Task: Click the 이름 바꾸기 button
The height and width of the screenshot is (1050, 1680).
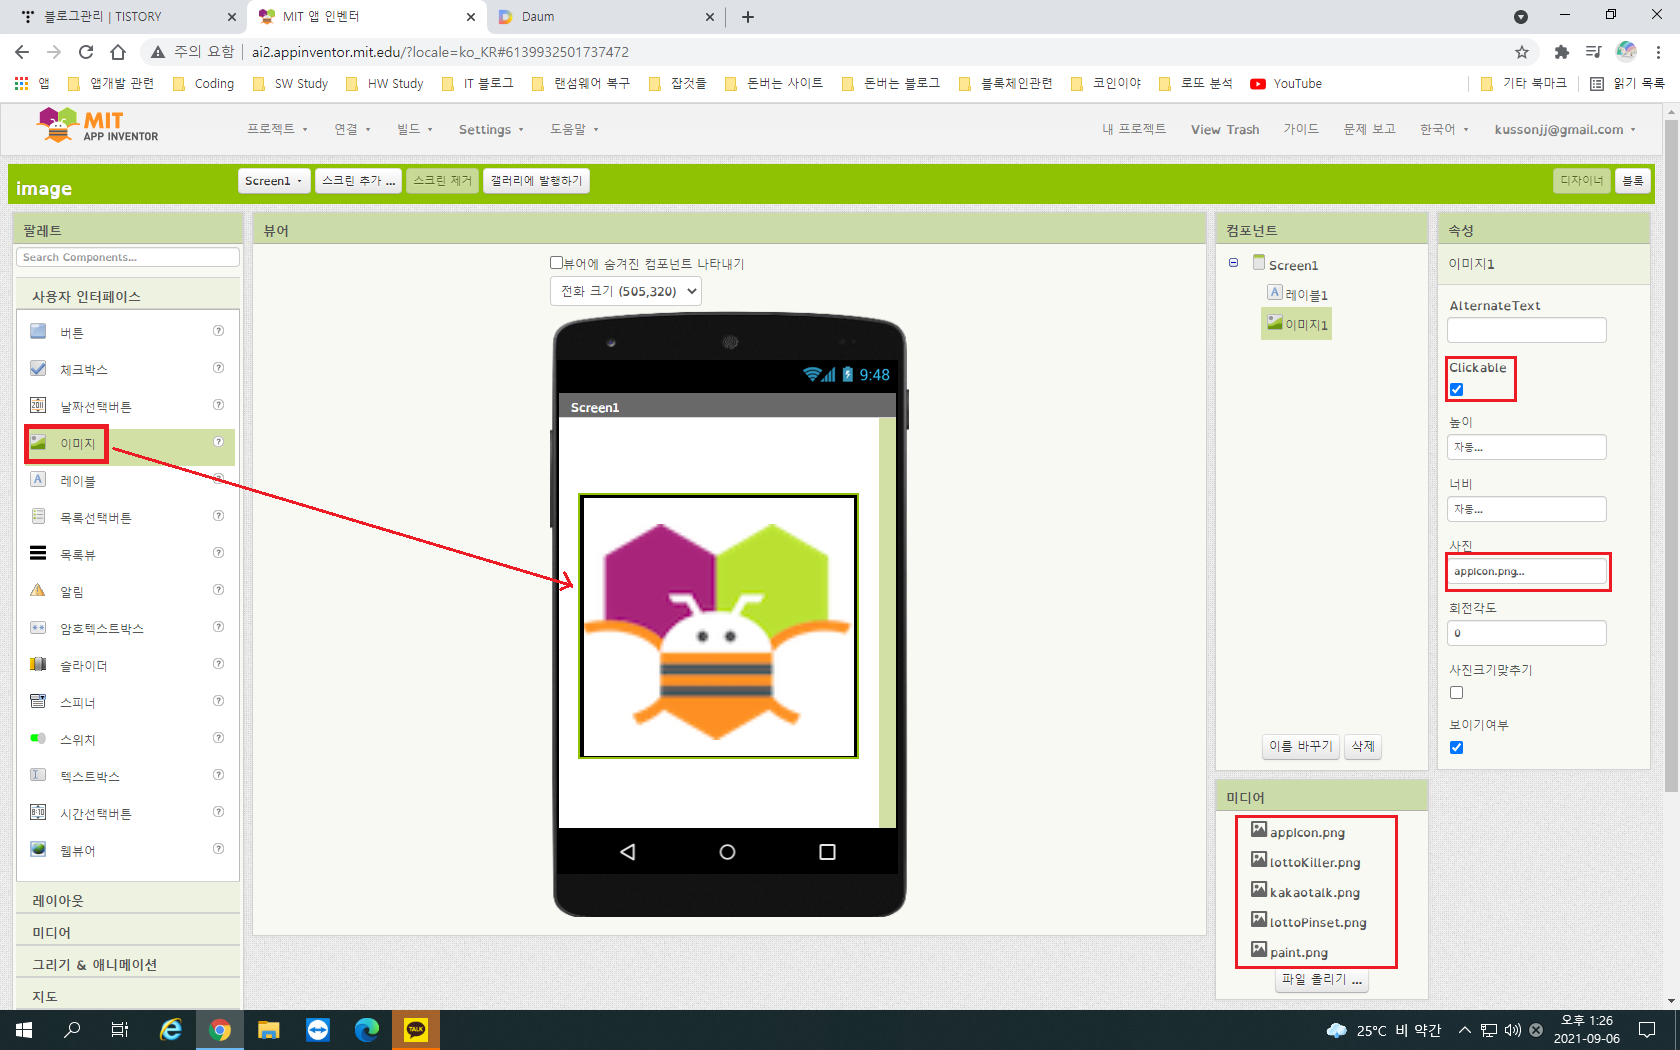Action: tap(1300, 746)
